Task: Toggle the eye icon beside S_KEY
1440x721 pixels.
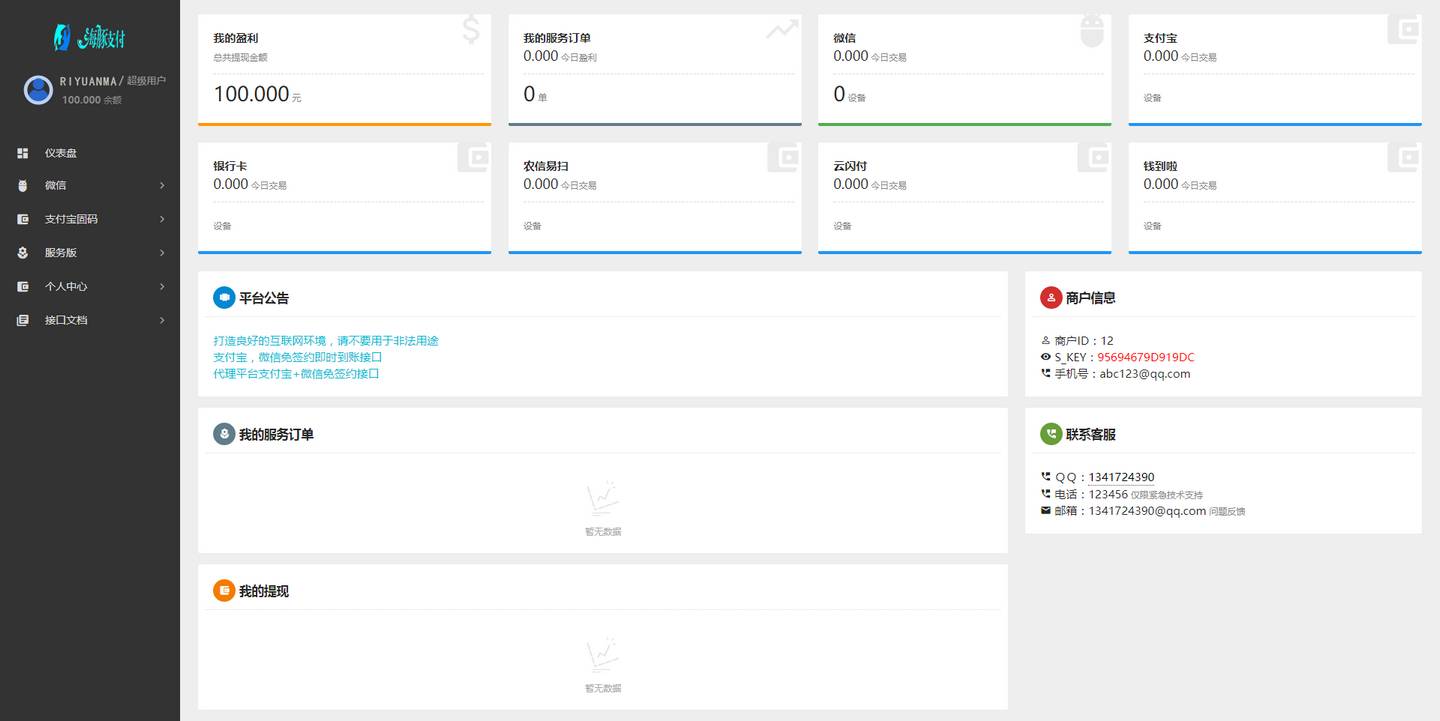Action: point(1046,357)
